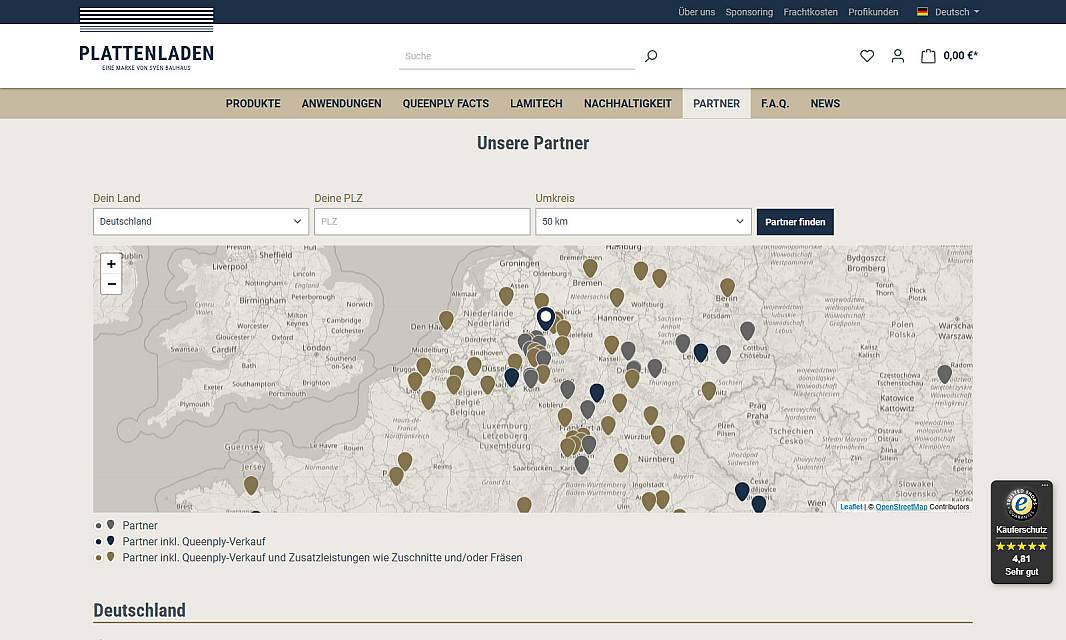Click the gold pin near Reims

[x=405, y=461]
